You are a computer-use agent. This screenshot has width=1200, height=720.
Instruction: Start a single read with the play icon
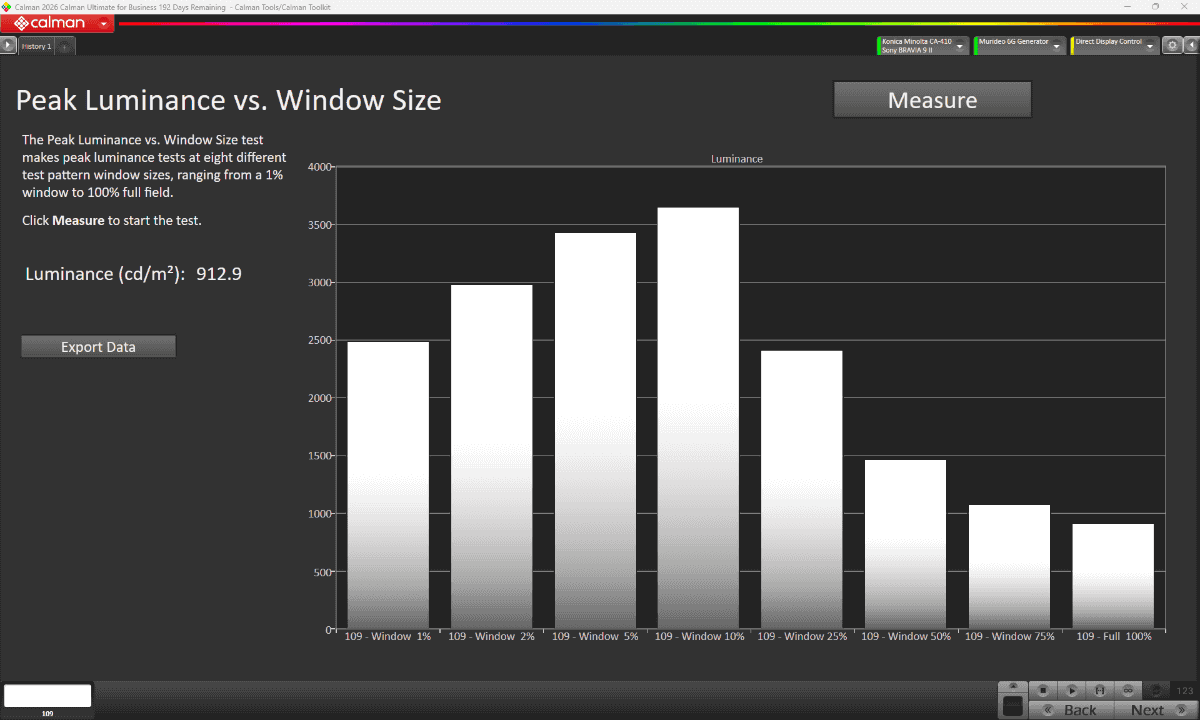1071,690
